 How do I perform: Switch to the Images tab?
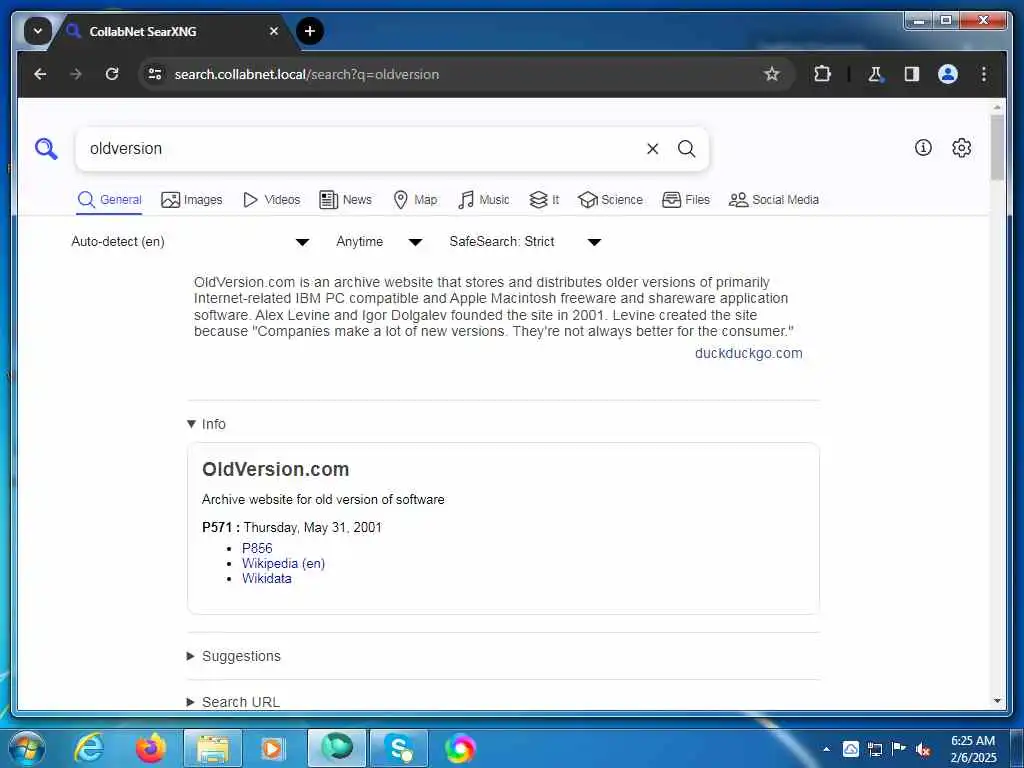point(192,200)
